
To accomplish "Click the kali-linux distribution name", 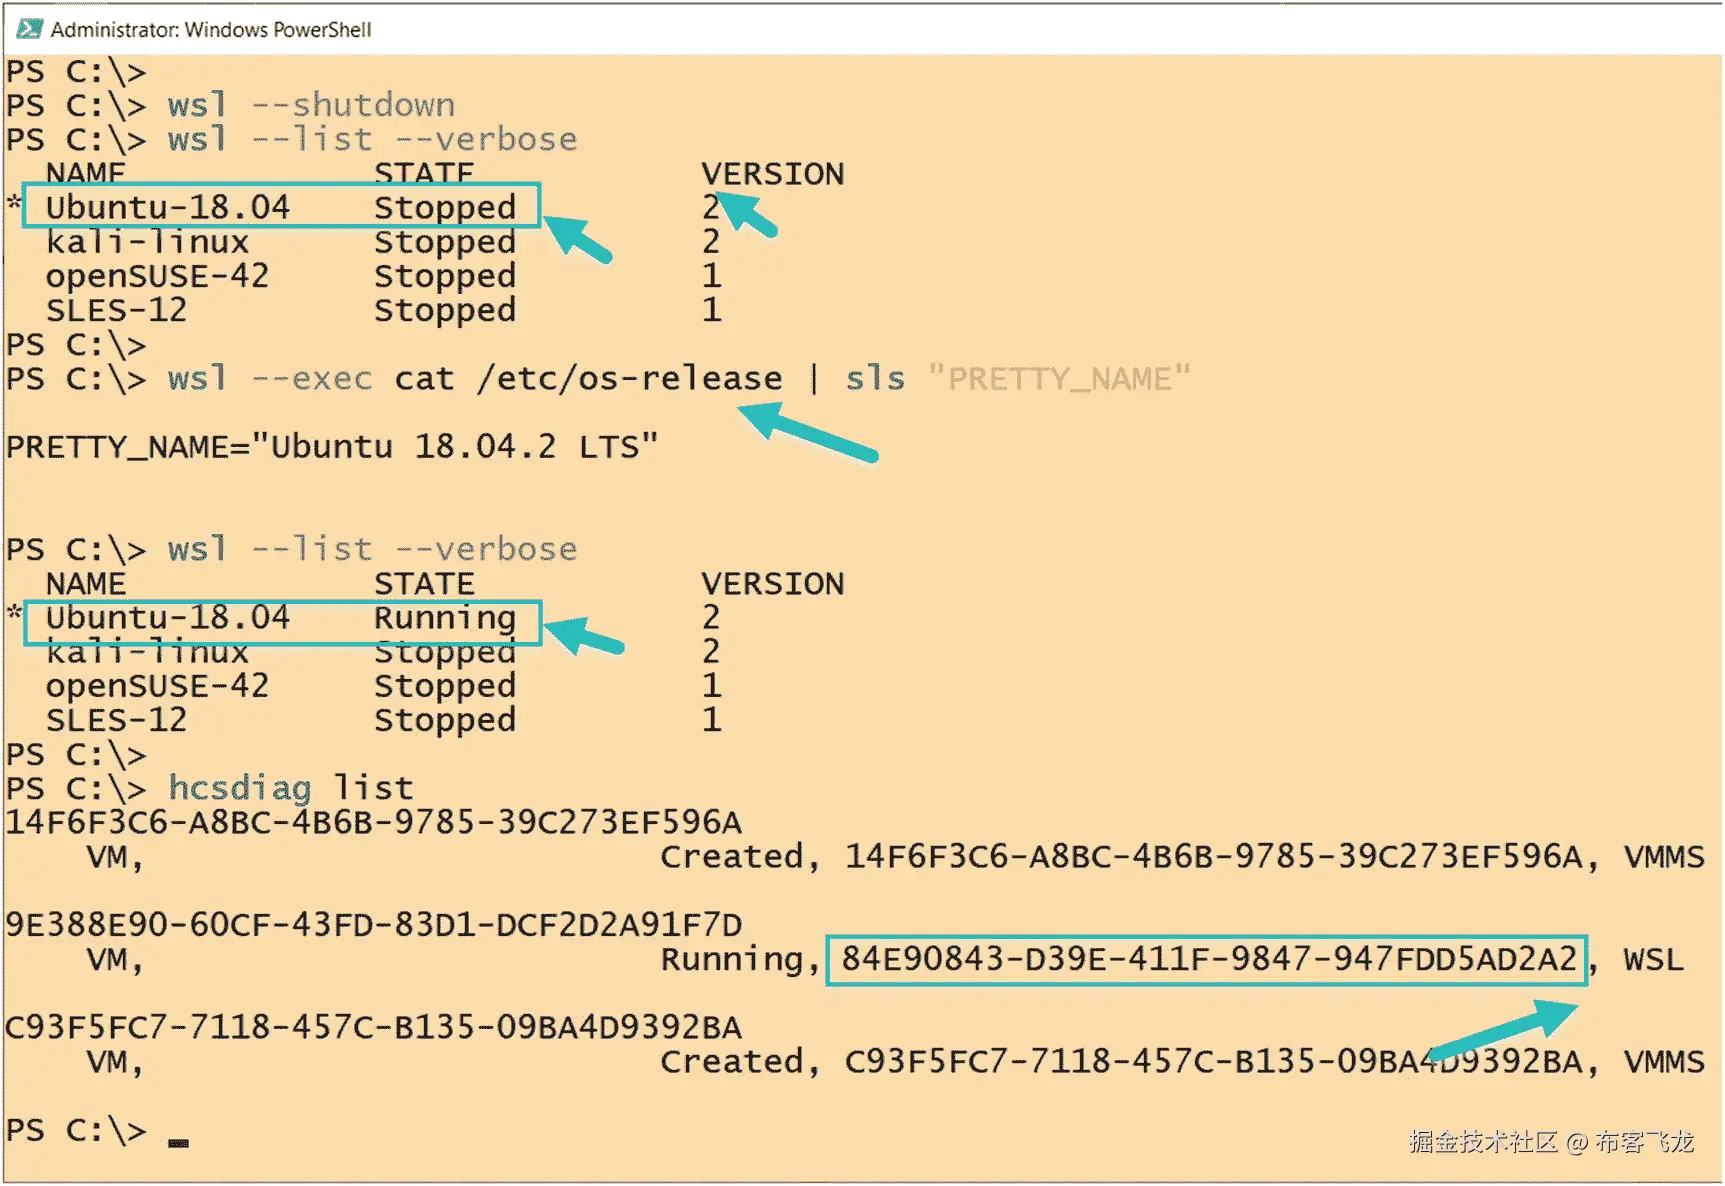I will [148, 241].
